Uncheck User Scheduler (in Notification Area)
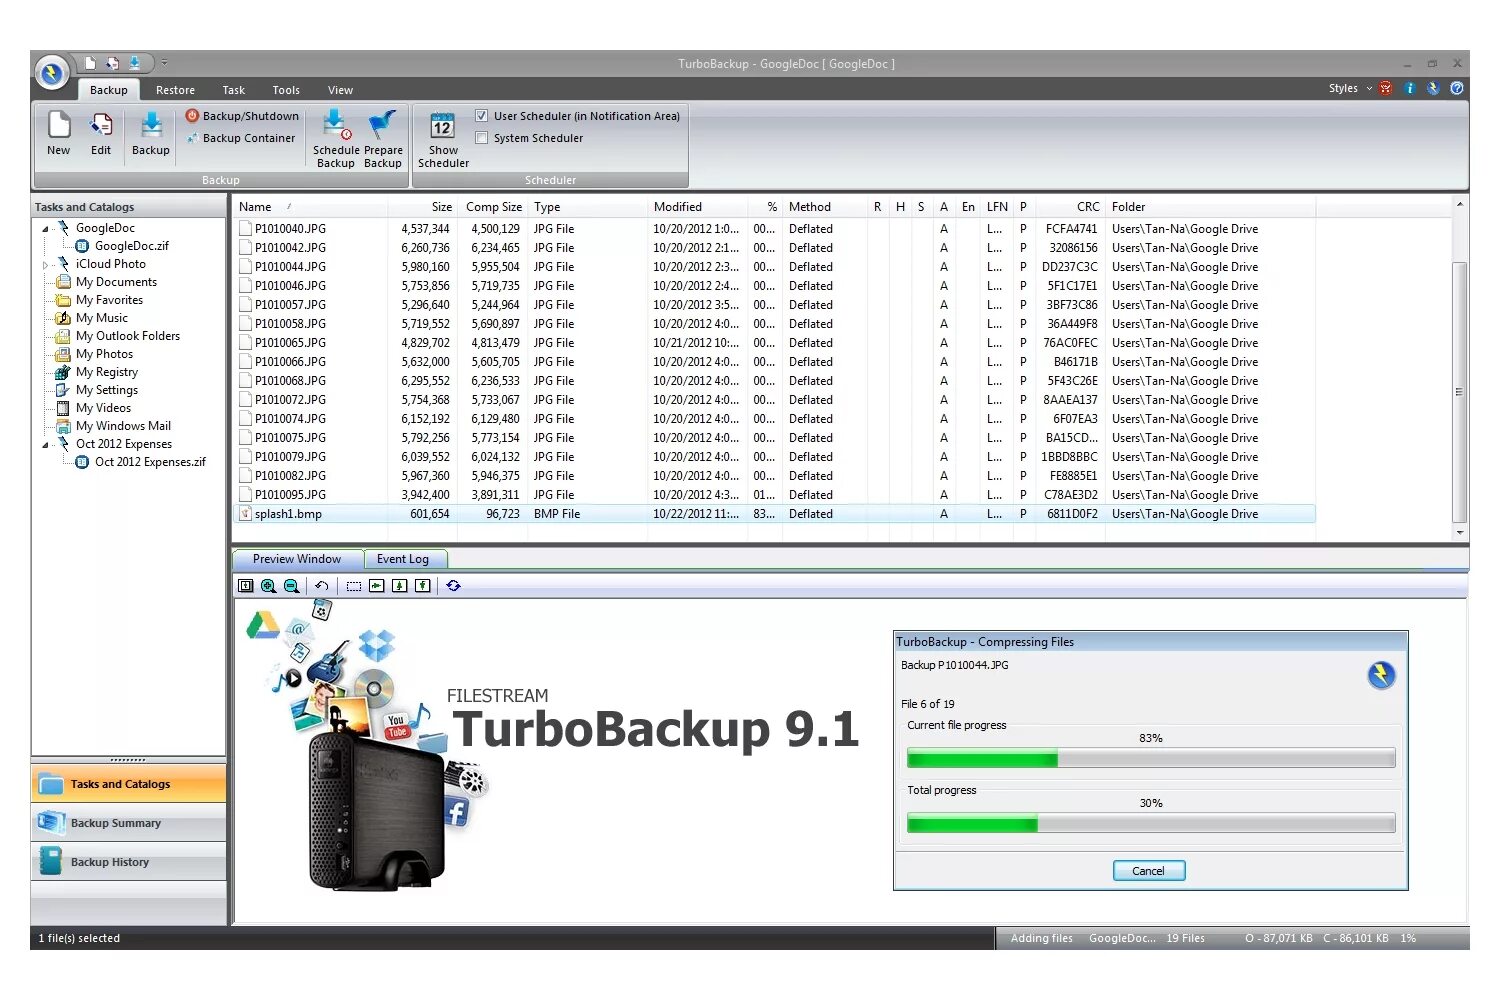This screenshot has width=1500, height=1000. (482, 116)
